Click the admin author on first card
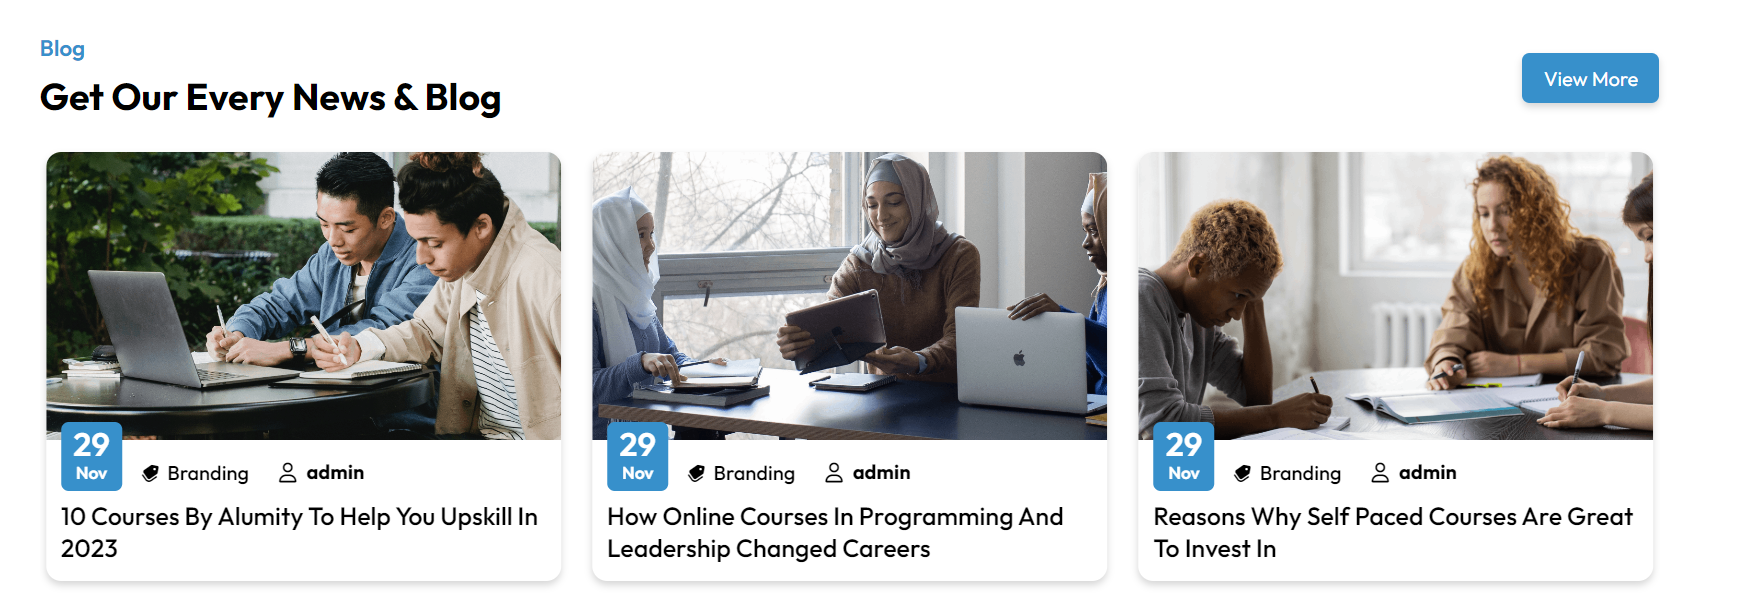The height and width of the screenshot is (607, 1738). click(335, 473)
